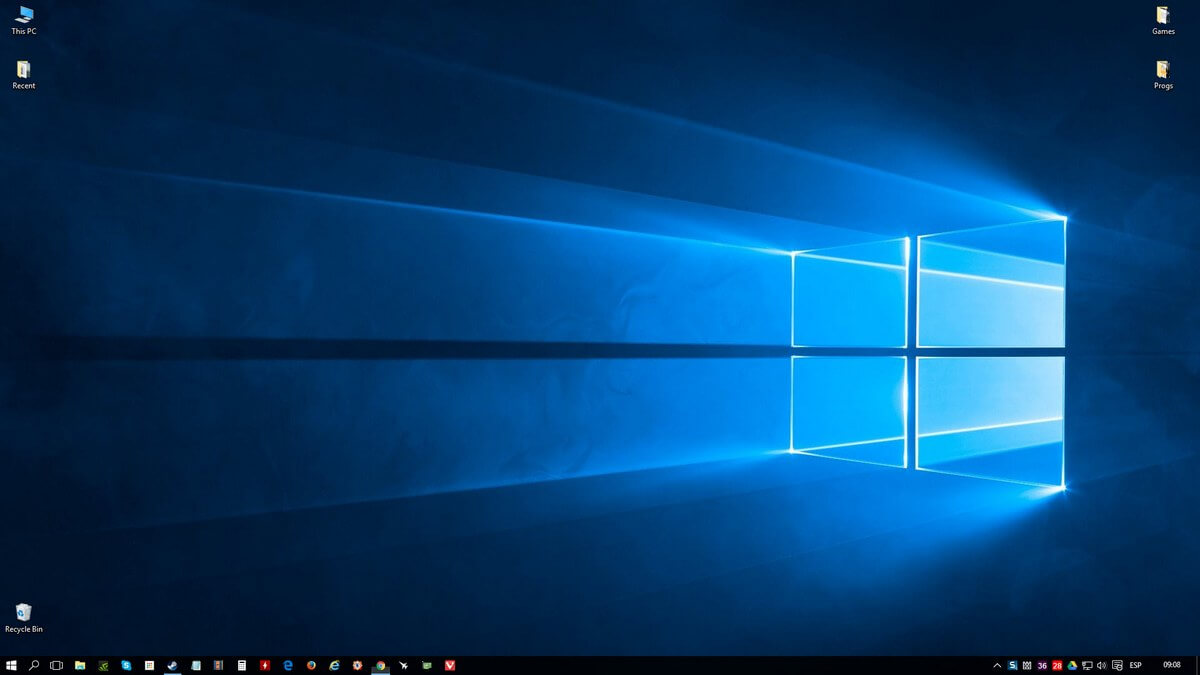Open Action Center notifications icon

(x=1117, y=666)
